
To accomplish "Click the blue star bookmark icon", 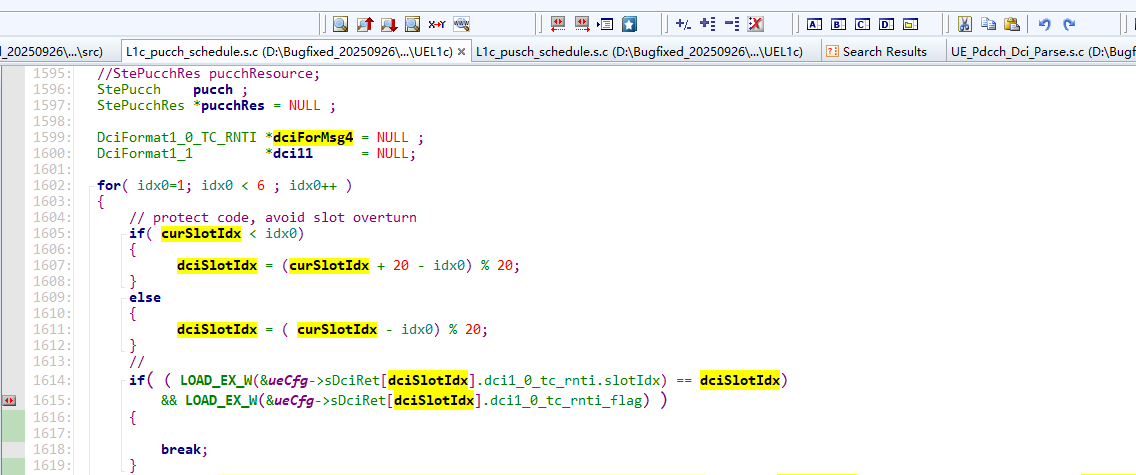I will pyautogui.click(x=629, y=24).
